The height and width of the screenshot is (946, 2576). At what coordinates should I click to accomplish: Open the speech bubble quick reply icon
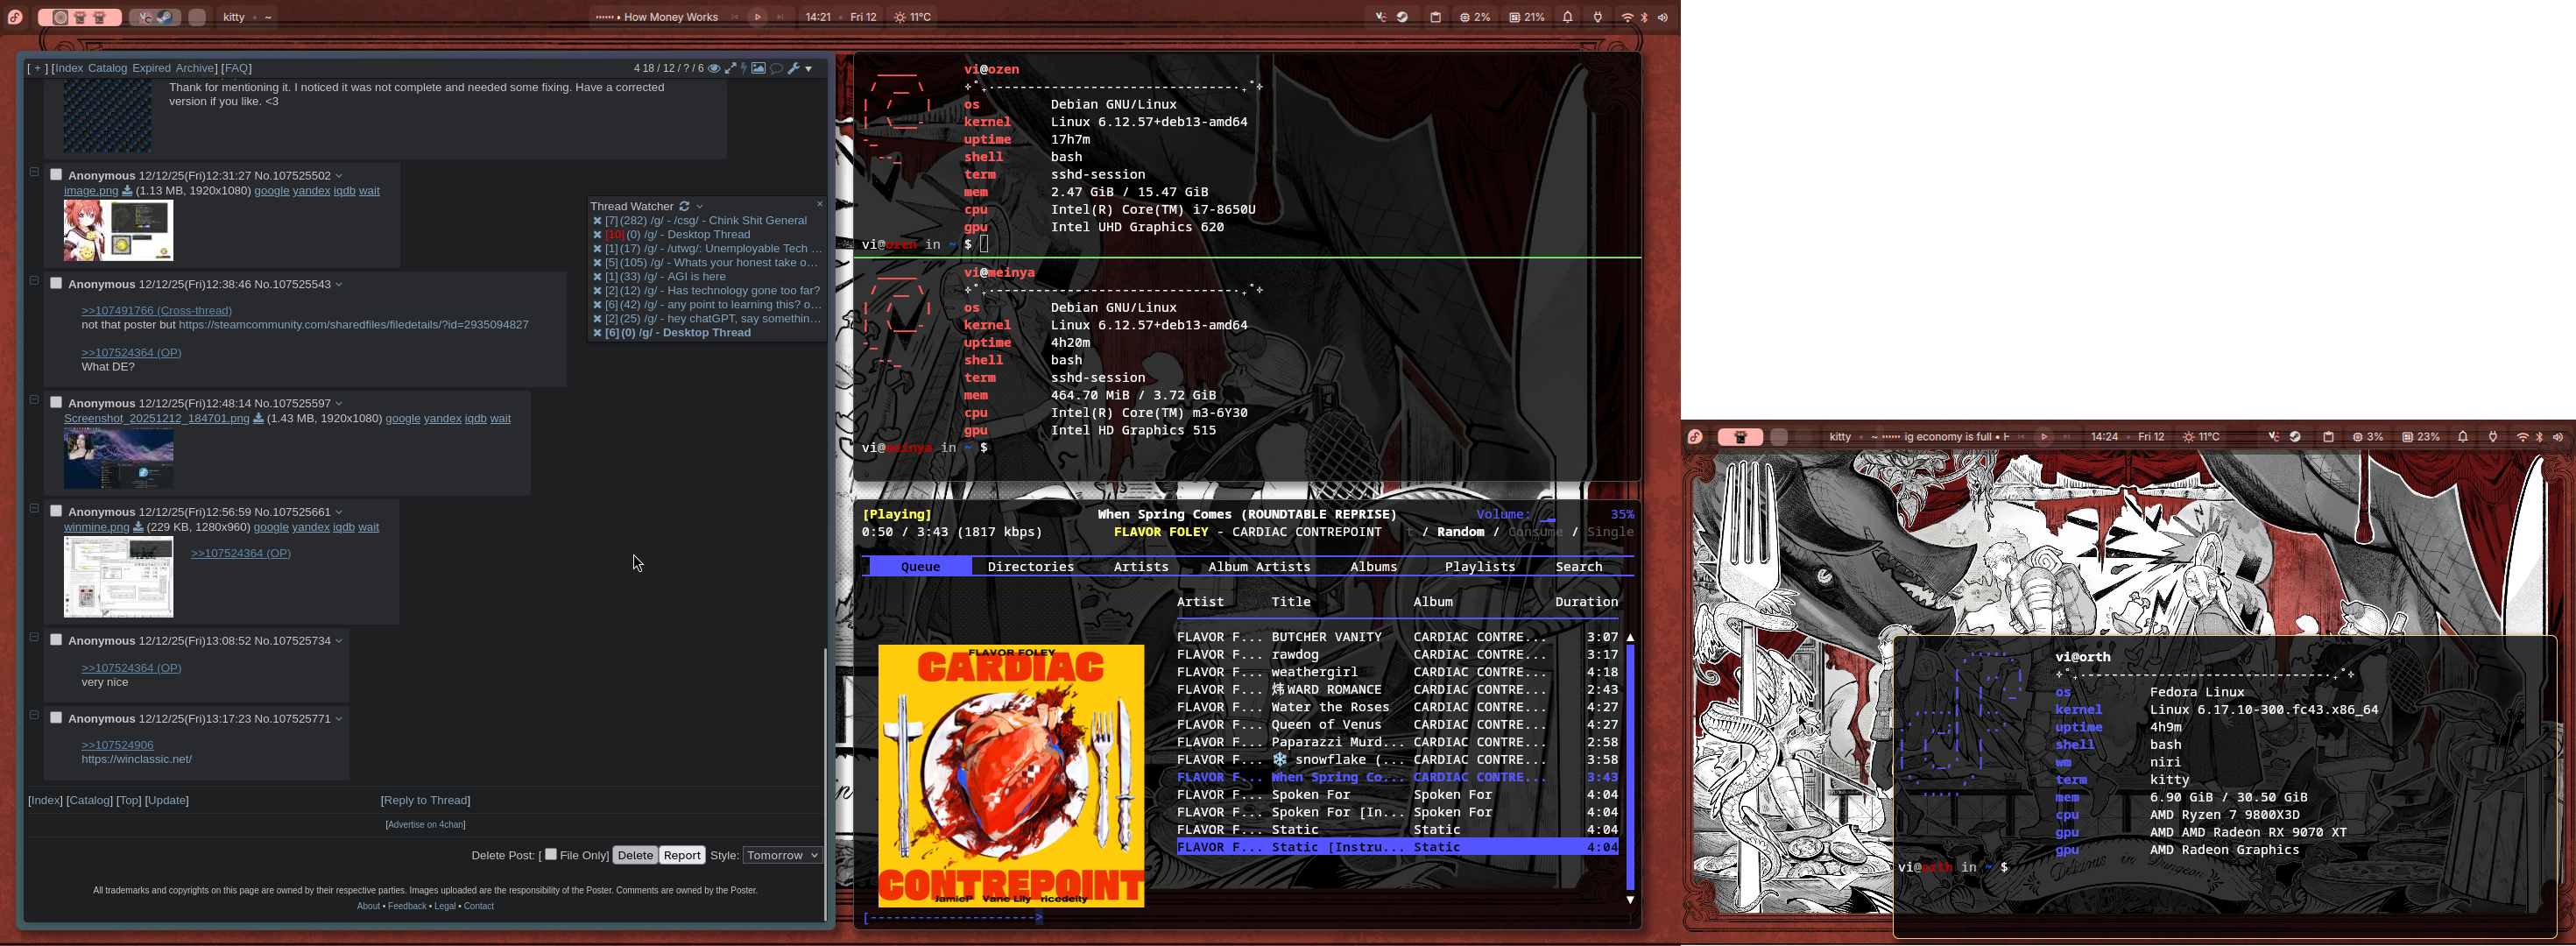[776, 68]
